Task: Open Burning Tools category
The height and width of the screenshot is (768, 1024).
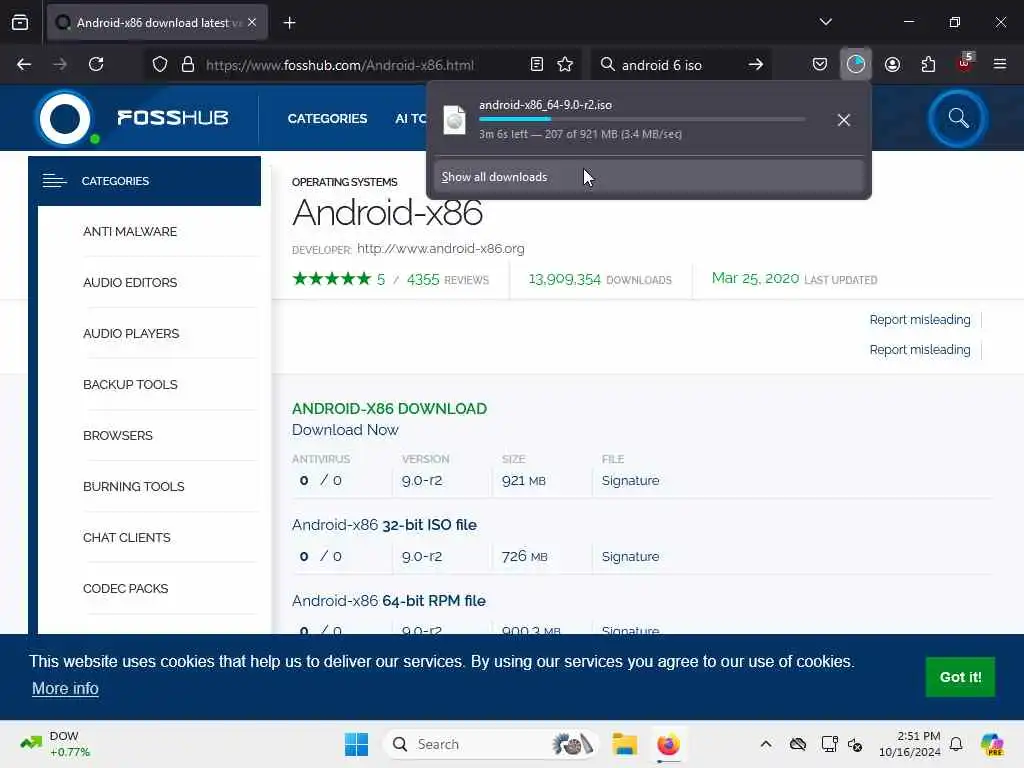Action: click(x=133, y=487)
